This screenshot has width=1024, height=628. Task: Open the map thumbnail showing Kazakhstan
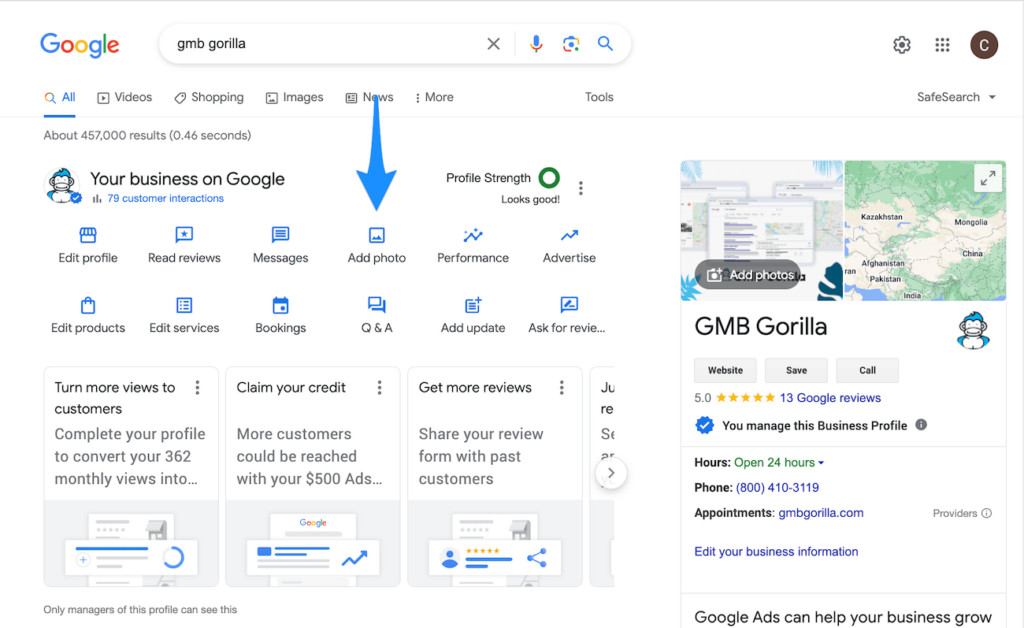(x=925, y=230)
